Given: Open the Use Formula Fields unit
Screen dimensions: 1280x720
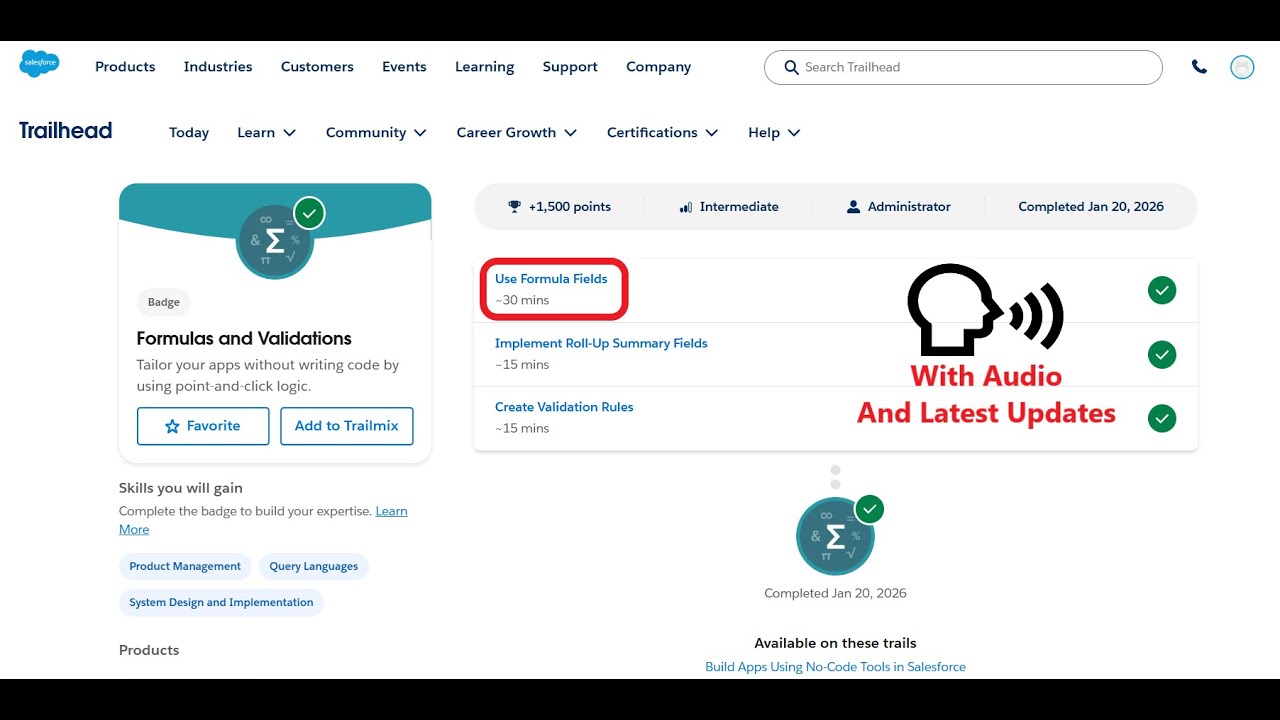Looking at the screenshot, I should pyautogui.click(x=551, y=279).
